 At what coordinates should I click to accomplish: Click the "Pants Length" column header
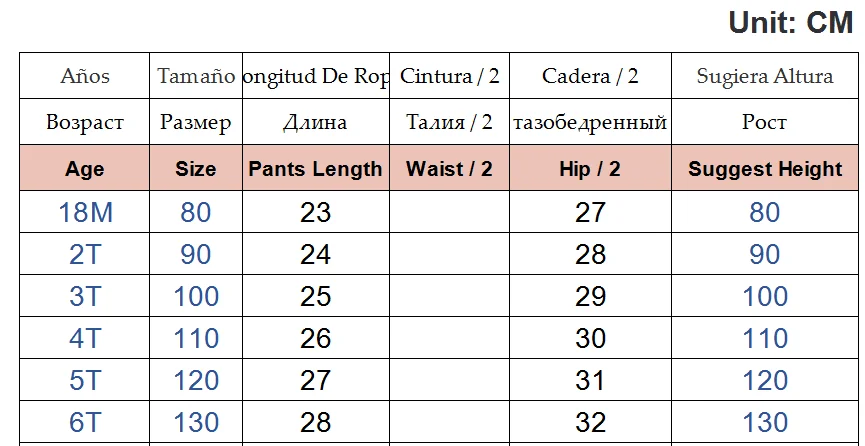(x=315, y=169)
